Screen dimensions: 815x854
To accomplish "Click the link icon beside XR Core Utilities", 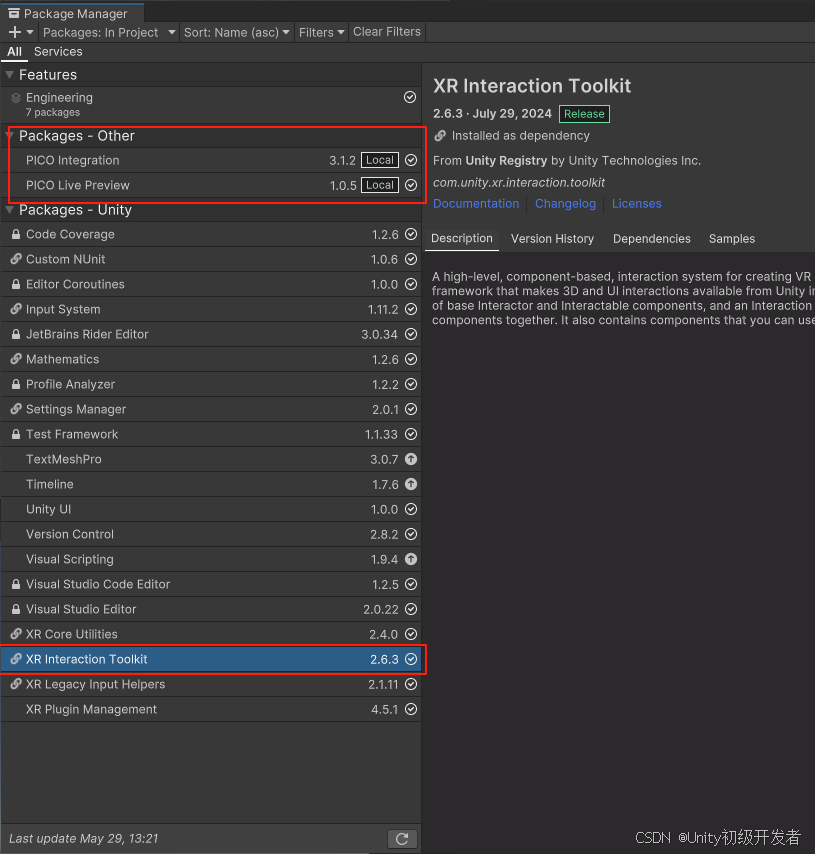I will [x=16, y=634].
